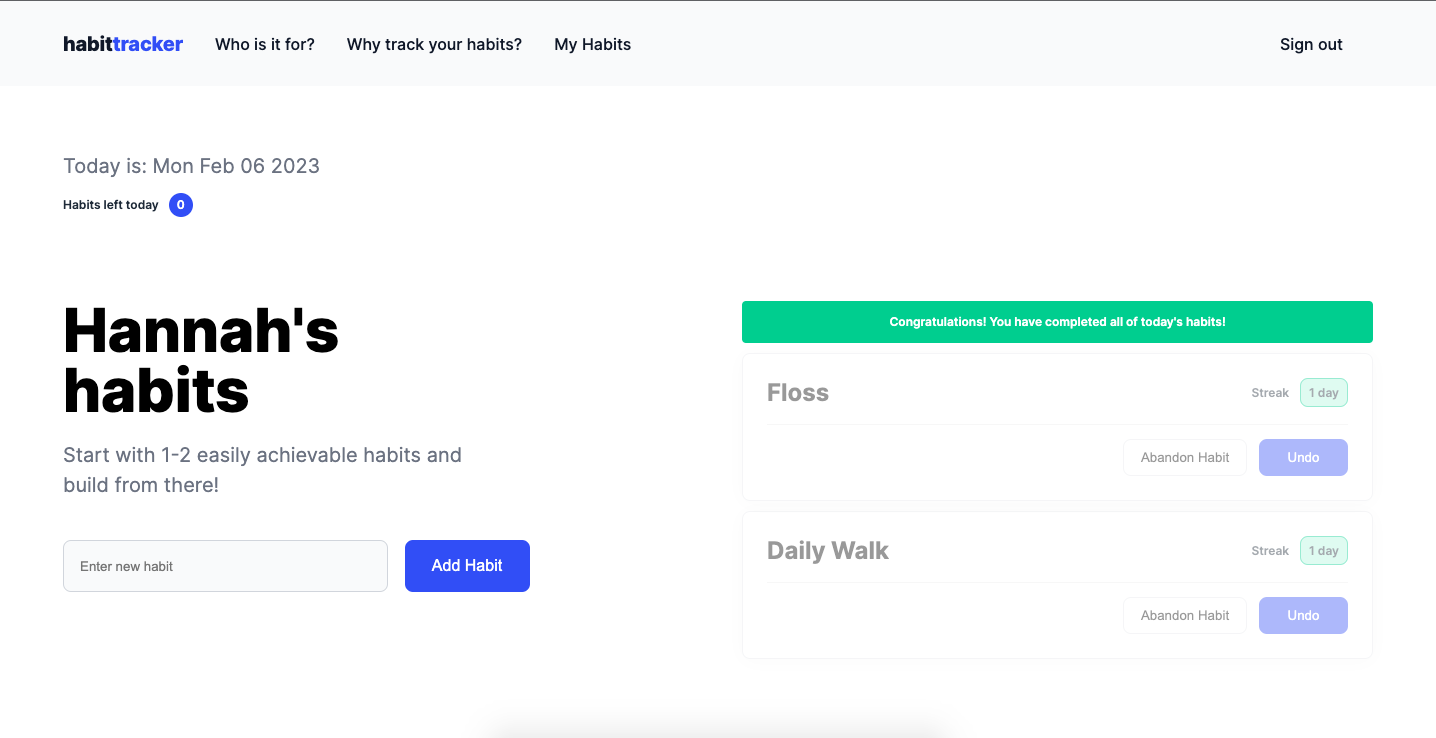Click the Daily Walk habit title

click(x=828, y=550)
